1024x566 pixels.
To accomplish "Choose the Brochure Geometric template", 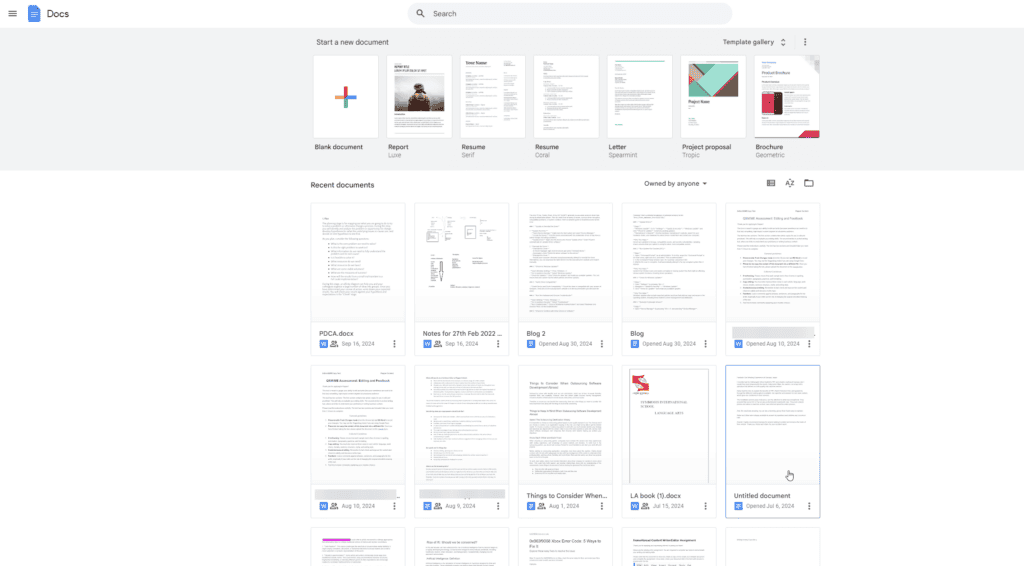I will (787, 97).
